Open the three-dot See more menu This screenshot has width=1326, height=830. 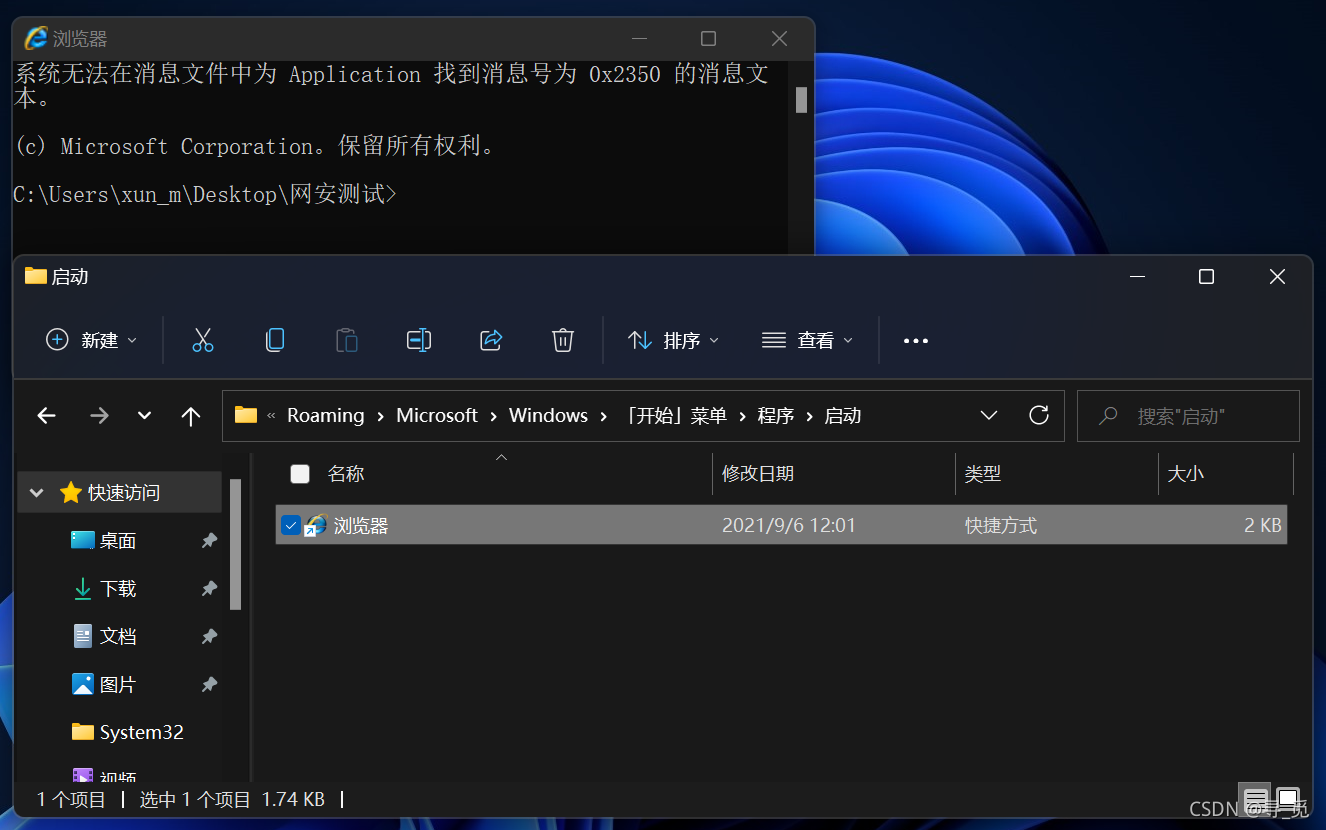pos(916,341)
